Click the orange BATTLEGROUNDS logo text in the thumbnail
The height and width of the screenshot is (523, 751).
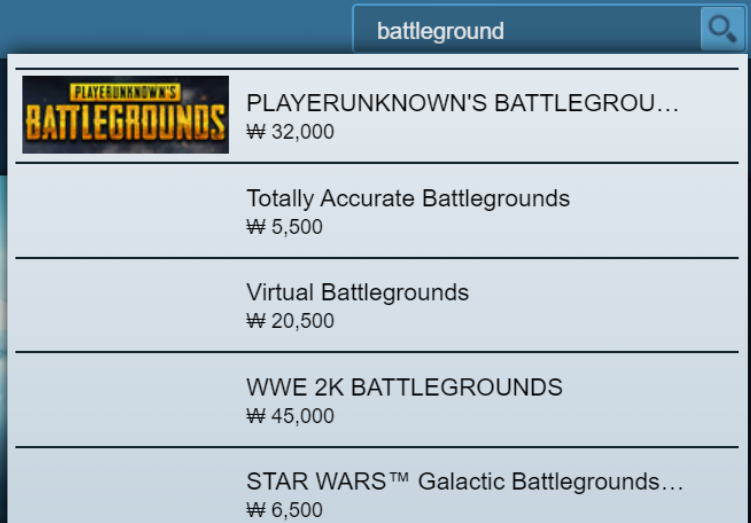[x=125, y=122]
